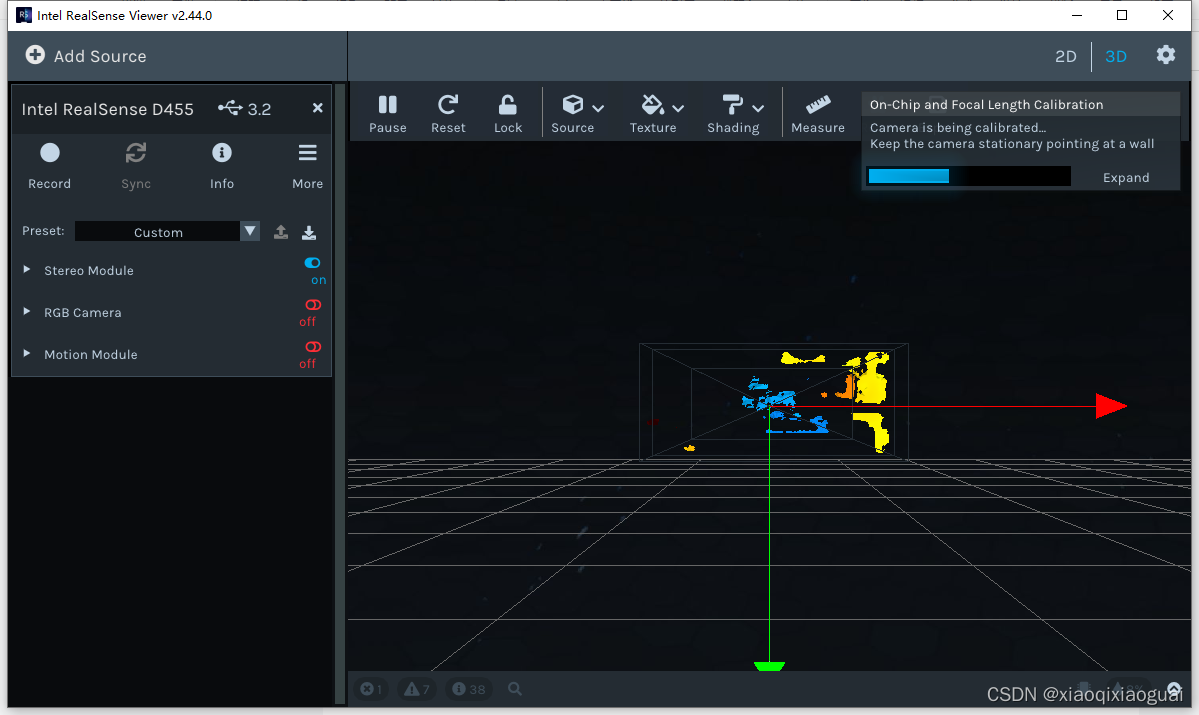Minimize the RealSense Viewer window
This screenshot has height=715, width=1199.
(1077, 15)
